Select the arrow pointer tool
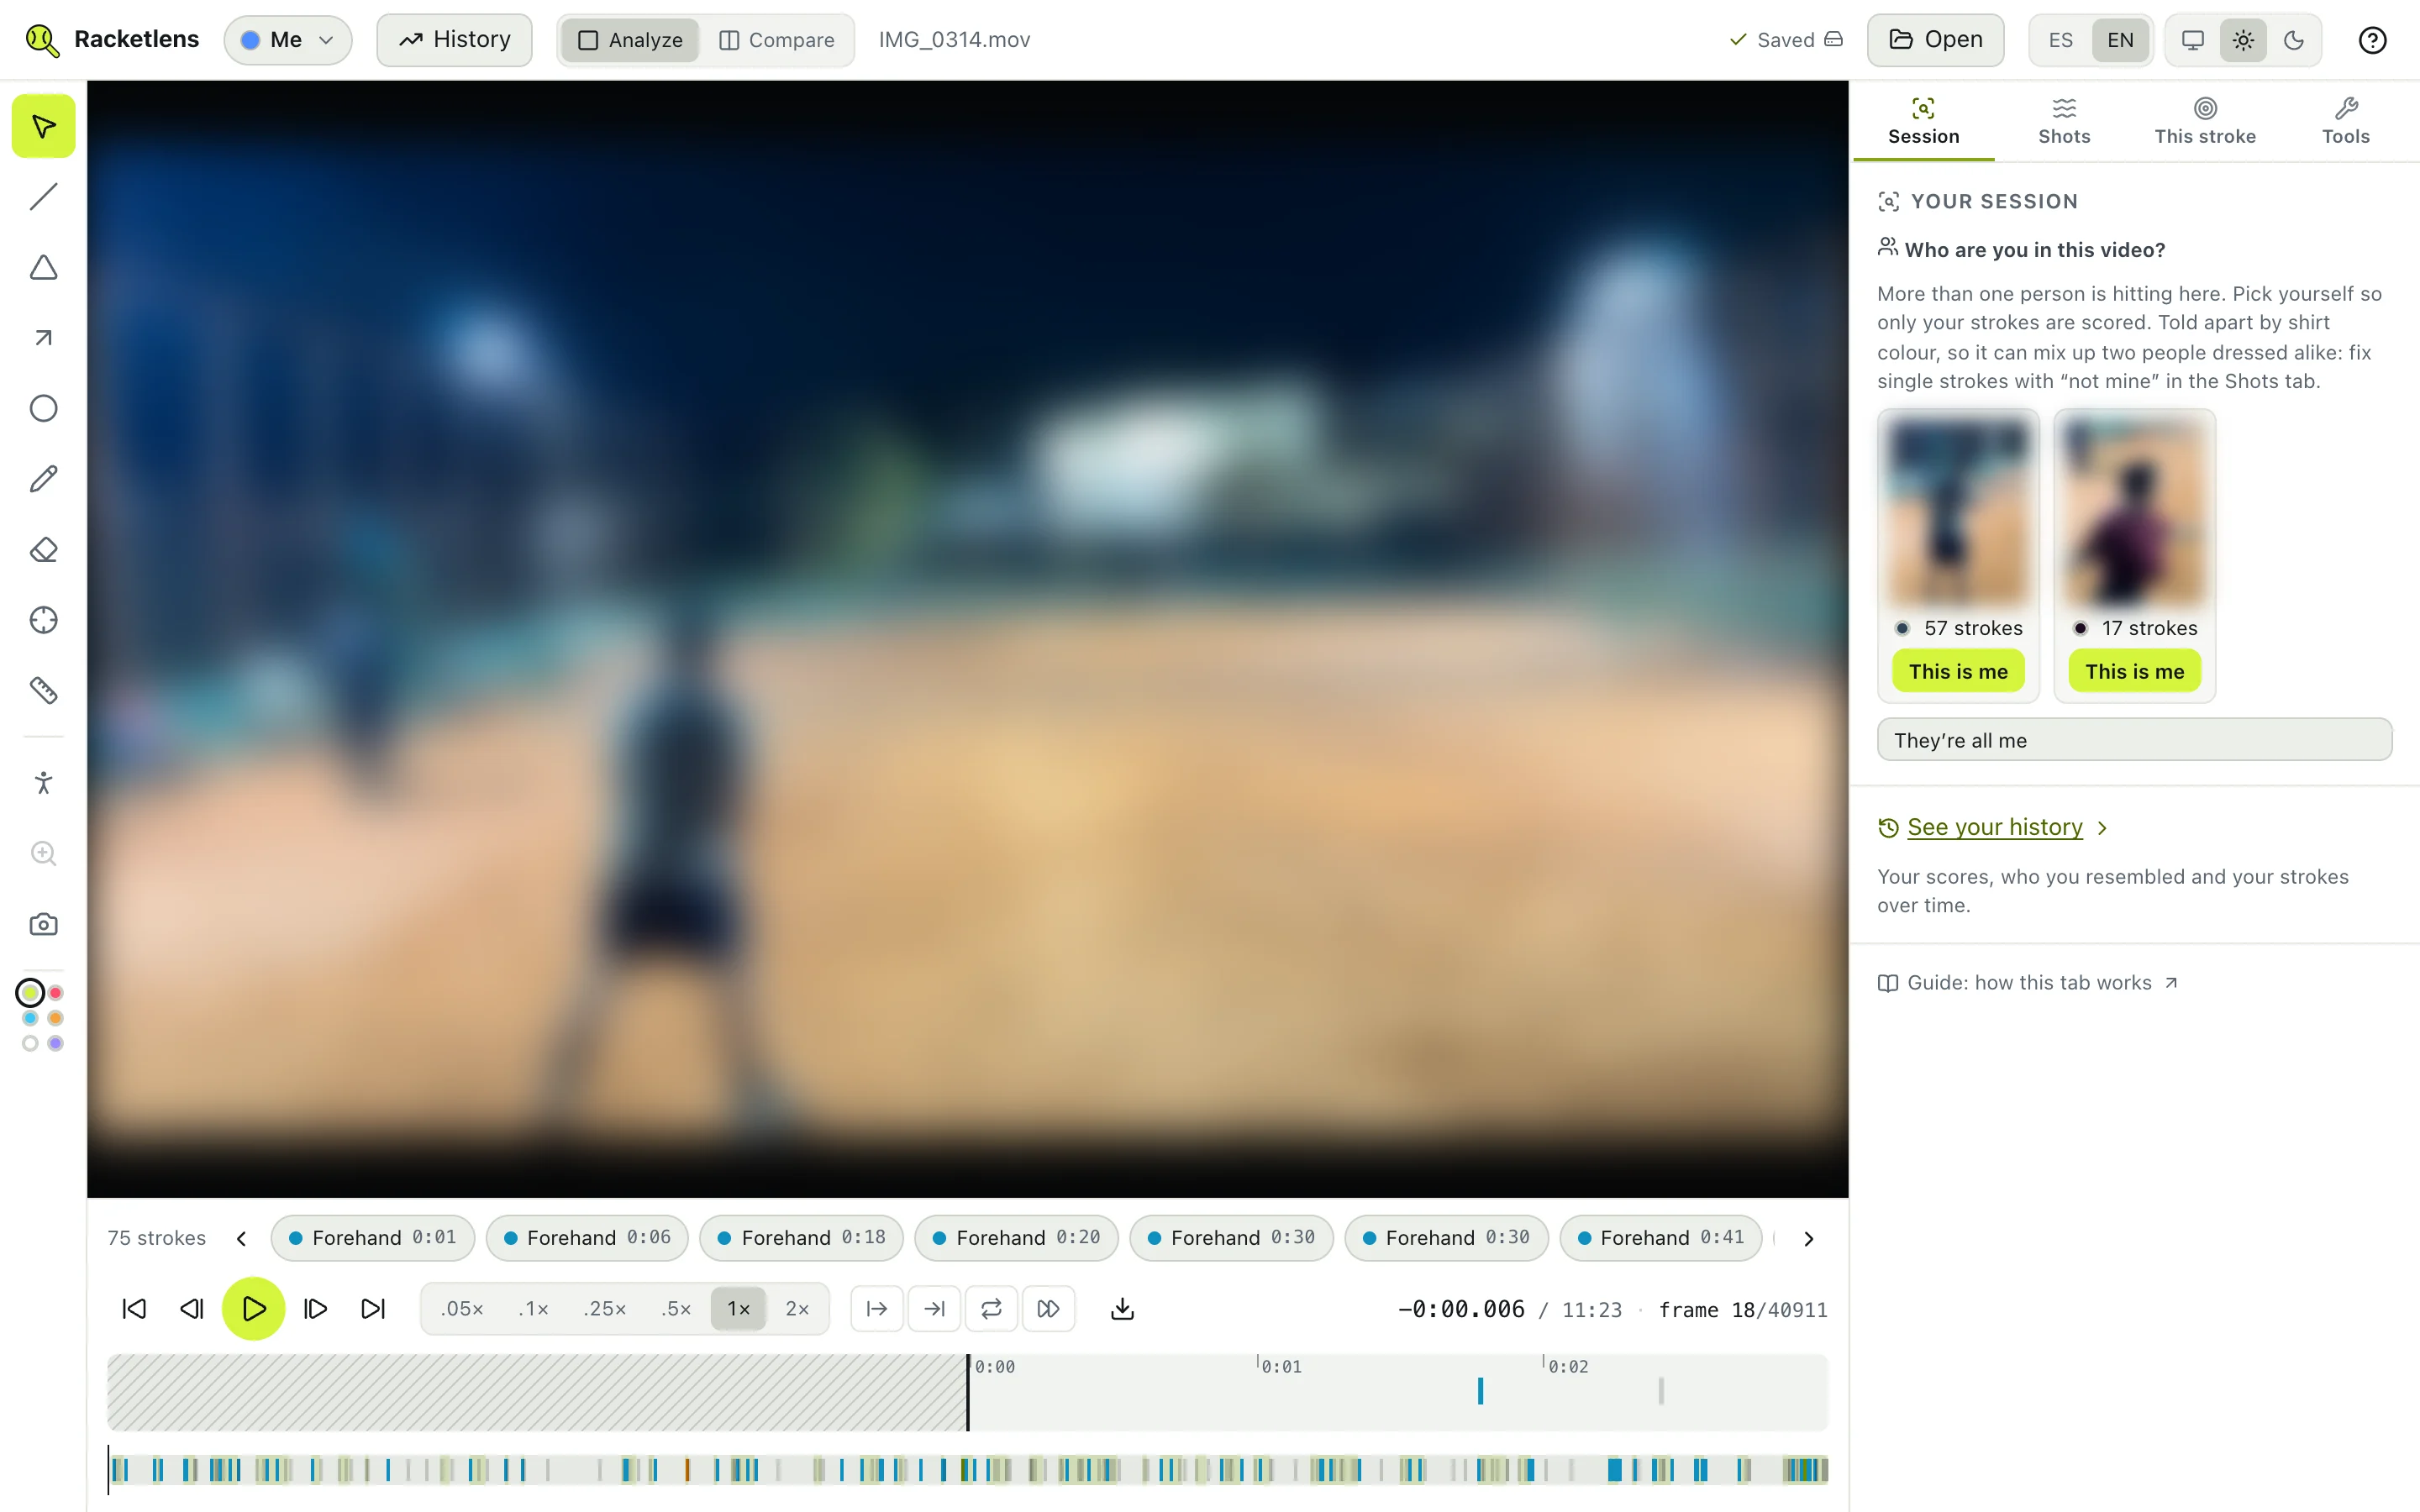 pos(43,127)
